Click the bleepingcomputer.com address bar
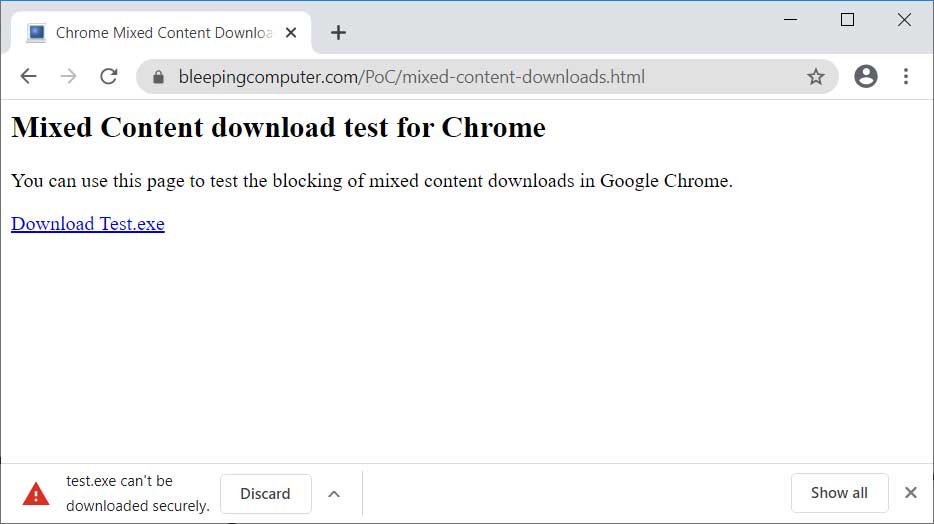934x524 pixels. pyautogui.click(x=450, y=77)
